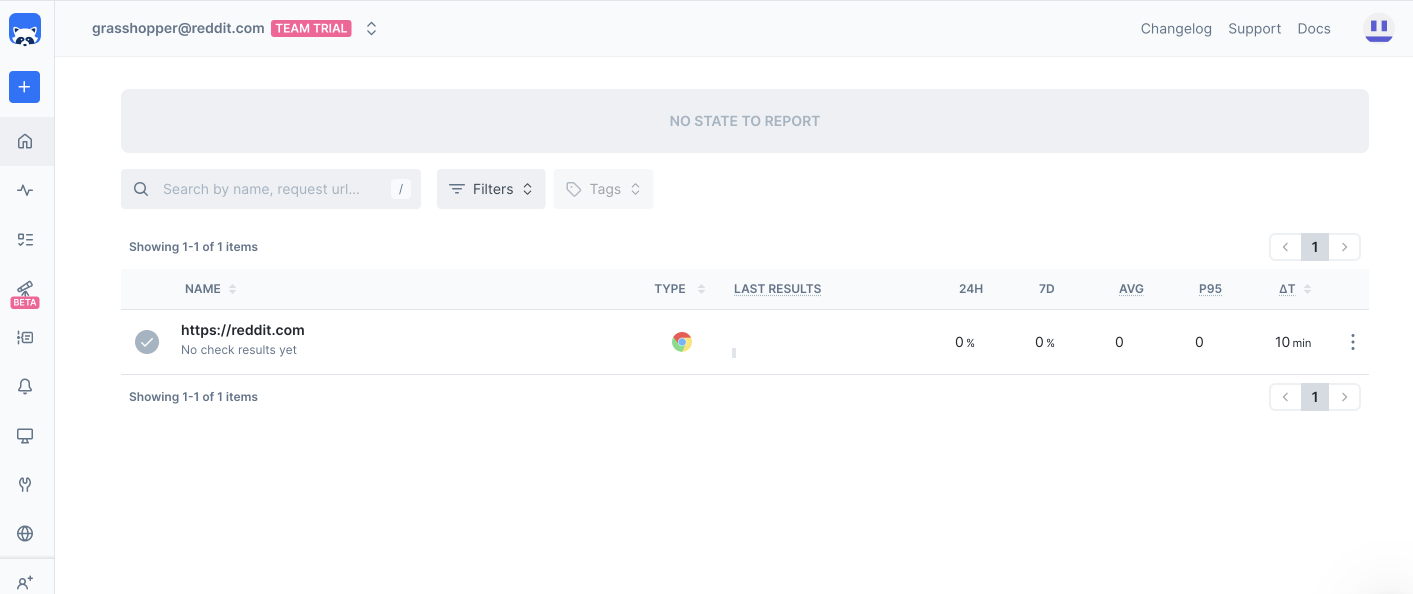Go to the Docs page
Screen dimensions: 1413x594
point(1314,28)
